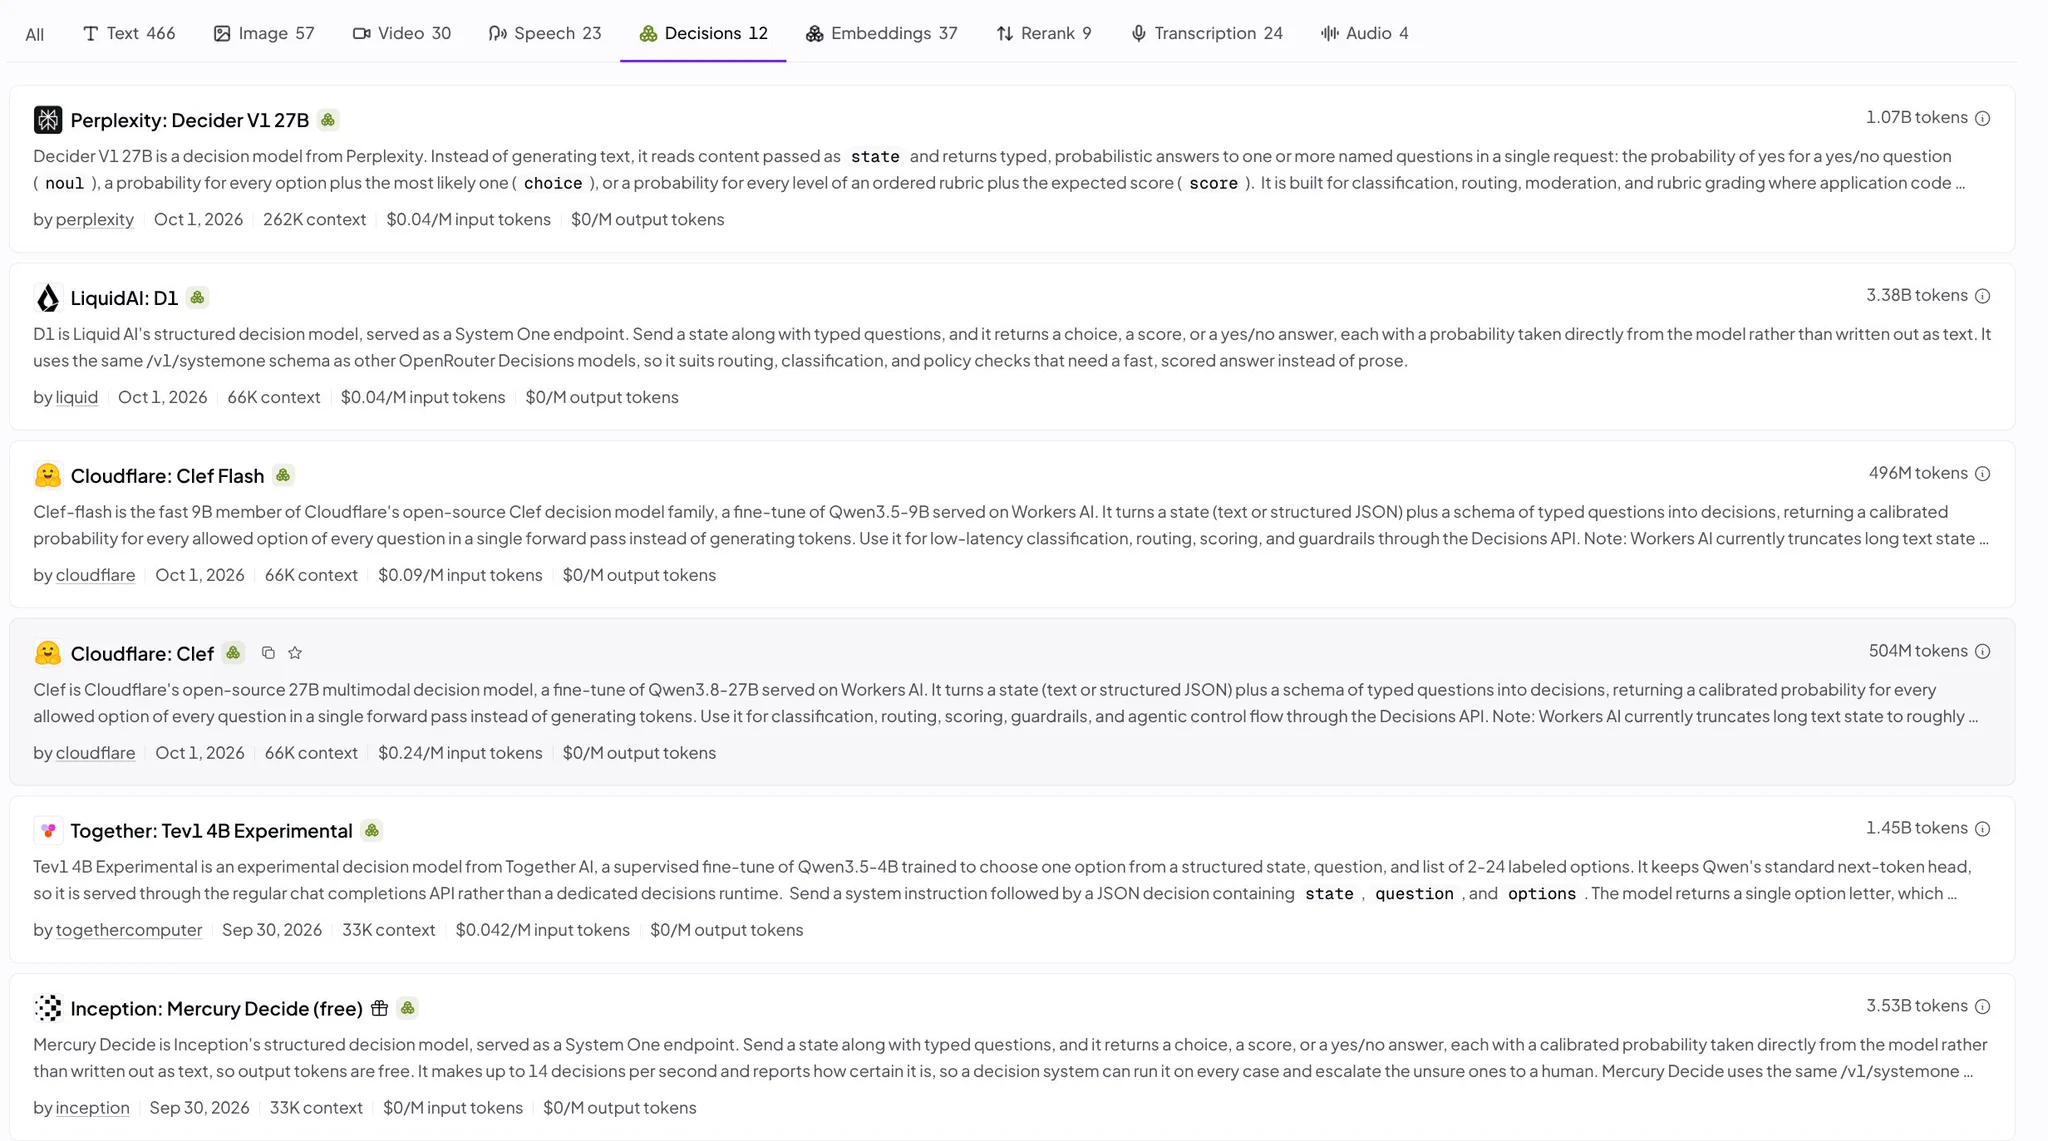Show info for 496M tokens
This screenshot has height=1141, width=2048.
tap(1983, 474)
